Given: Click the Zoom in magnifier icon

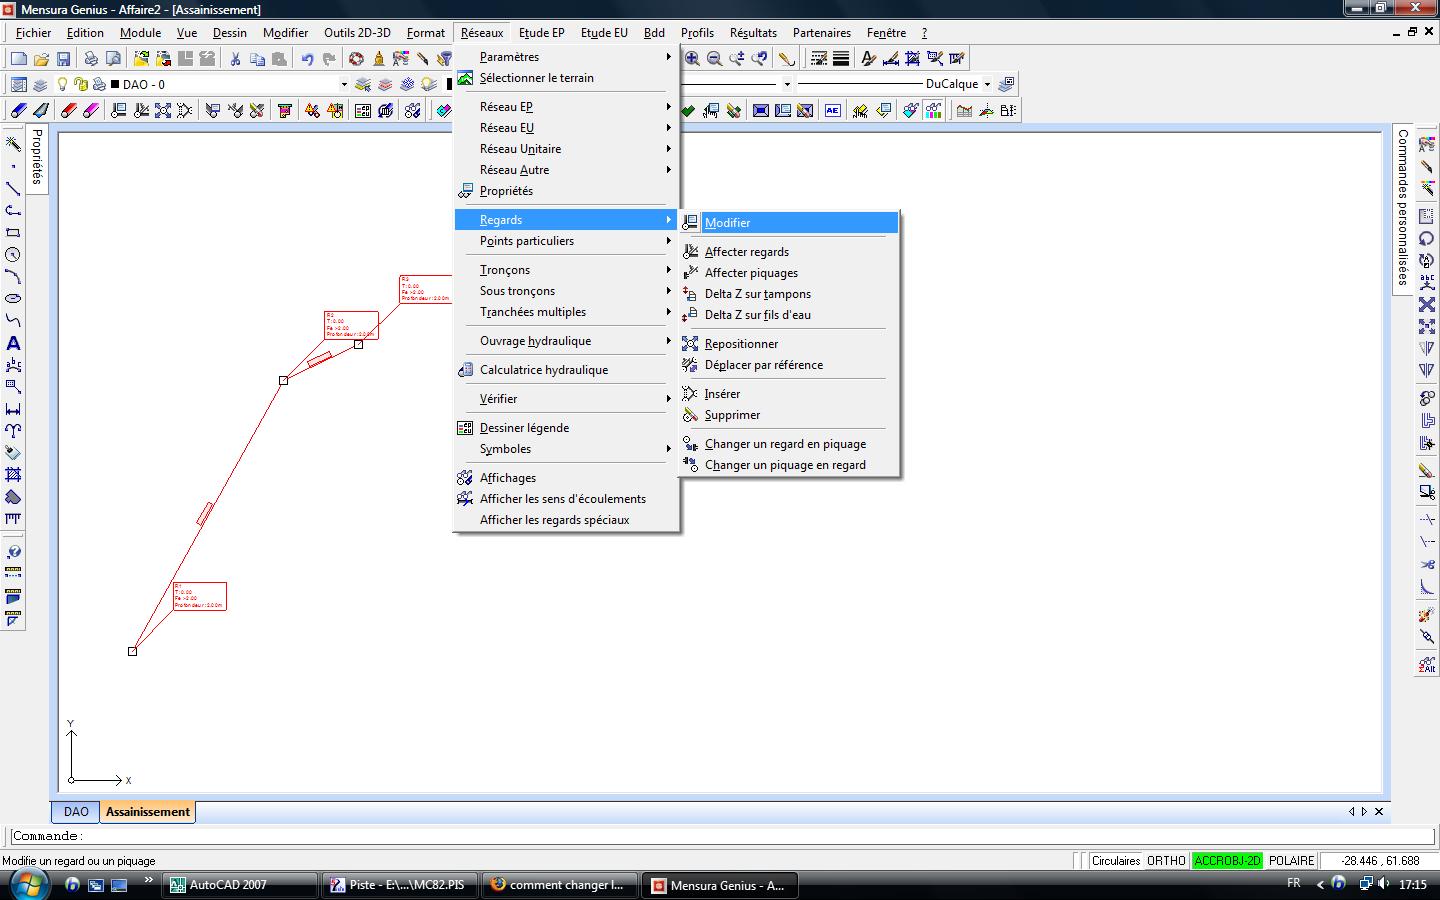Looking at the screenshot, I should (x=692, y=59).
